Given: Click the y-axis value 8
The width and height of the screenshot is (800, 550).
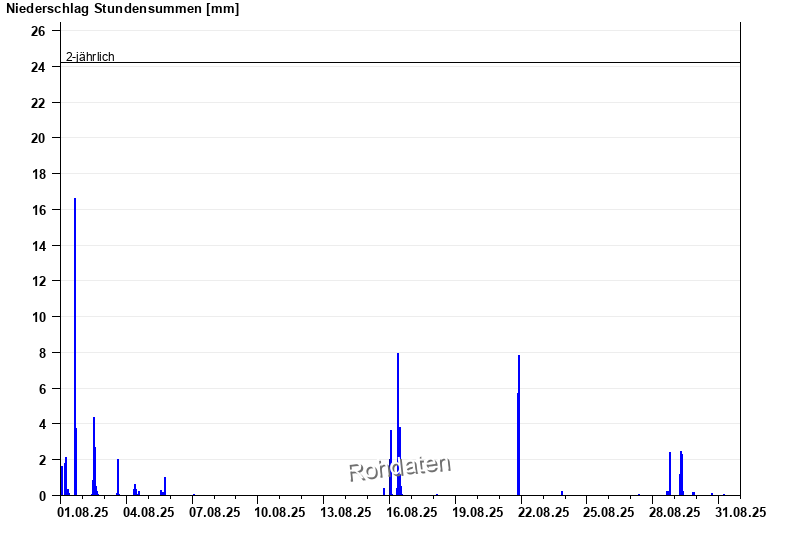Looking at the screenshot, I should coord(41,353).
